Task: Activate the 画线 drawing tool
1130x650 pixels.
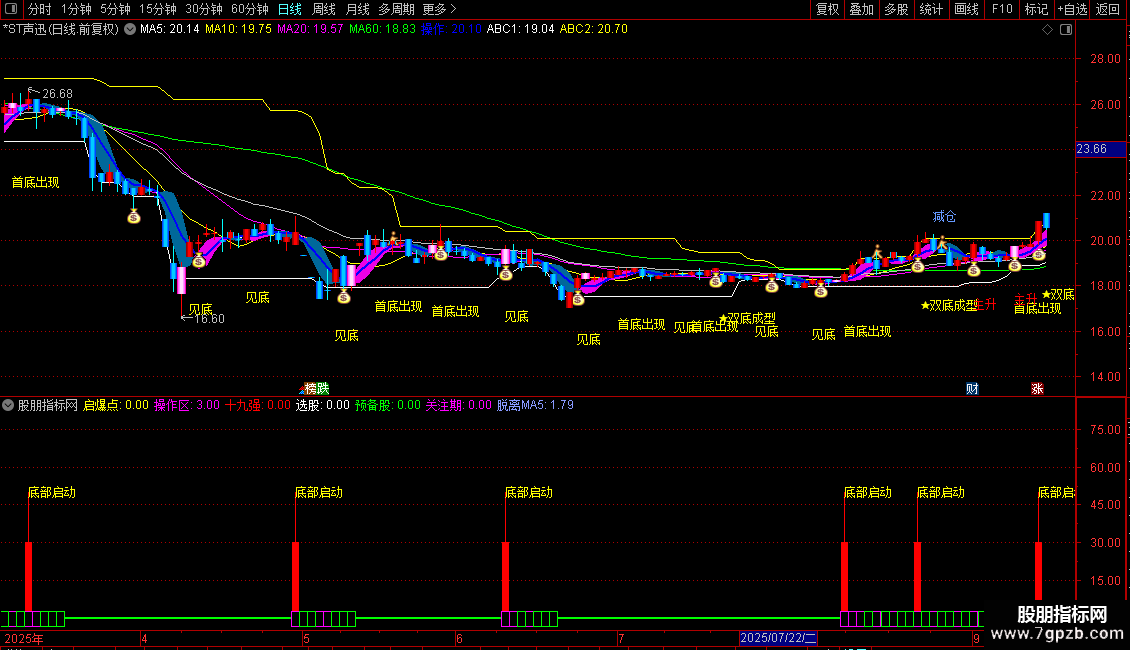Action: [x=966, y=9]
